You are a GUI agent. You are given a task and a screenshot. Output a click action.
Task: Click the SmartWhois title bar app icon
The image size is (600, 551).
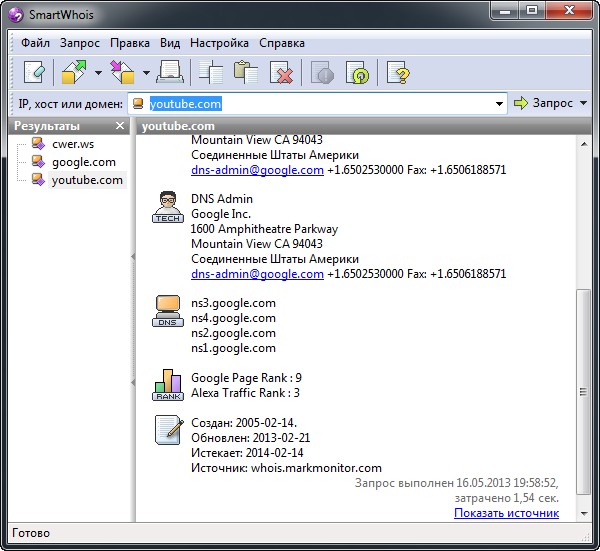pos(16,15)
